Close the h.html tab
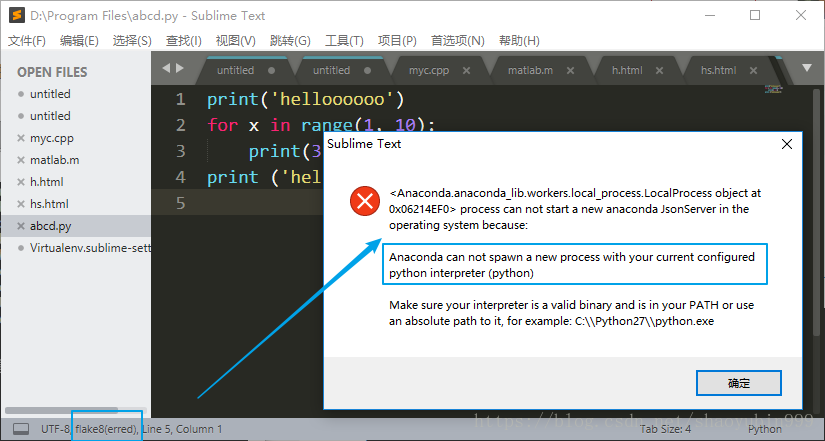The height and width of the screenshot is (441, 825). coord(659,71)
